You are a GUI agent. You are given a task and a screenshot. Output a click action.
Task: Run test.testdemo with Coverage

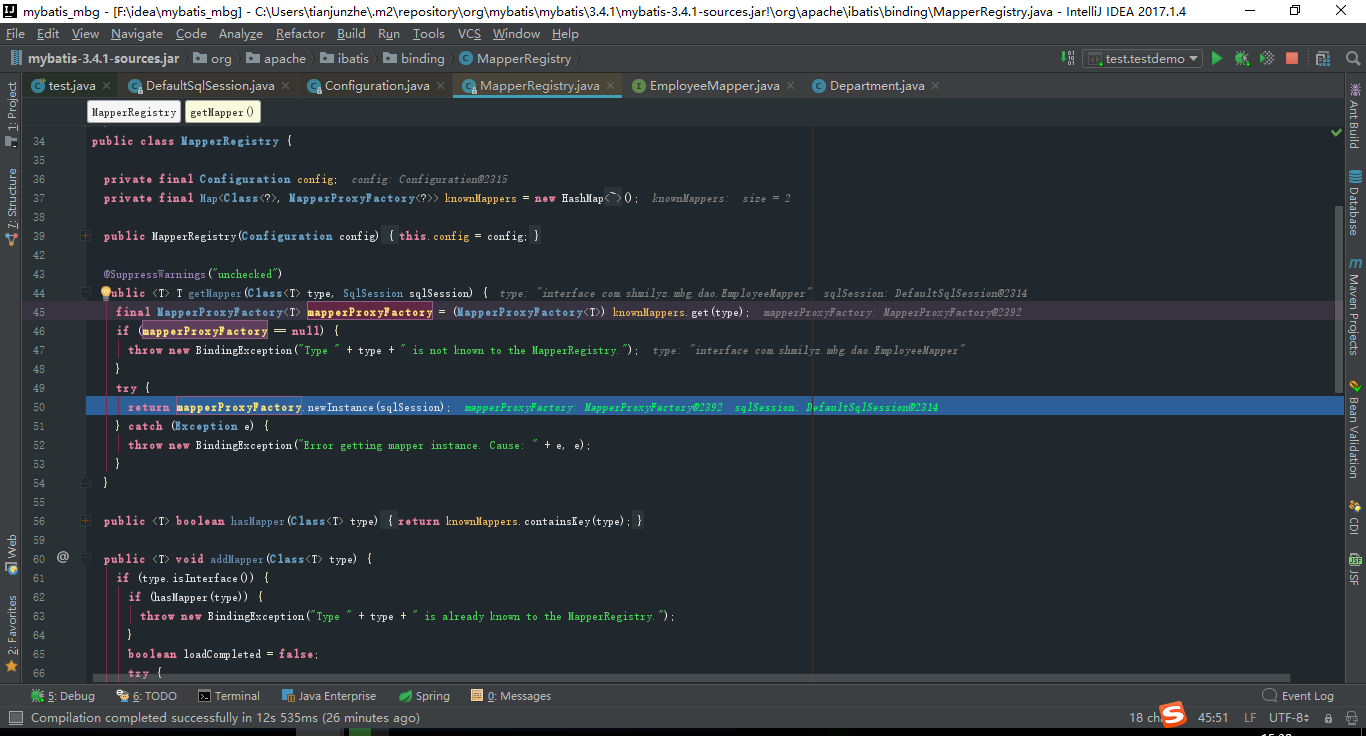point(1266,58)
